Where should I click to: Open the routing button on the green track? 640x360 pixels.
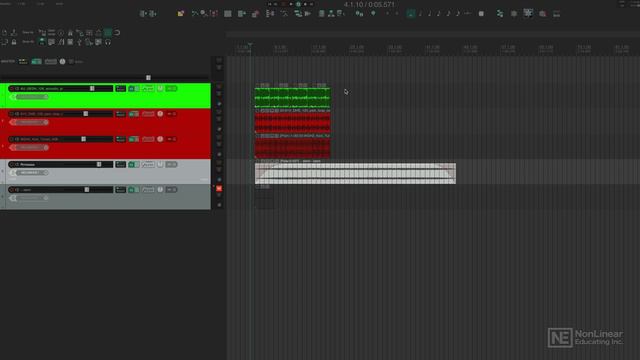click(x=120, y=89)
